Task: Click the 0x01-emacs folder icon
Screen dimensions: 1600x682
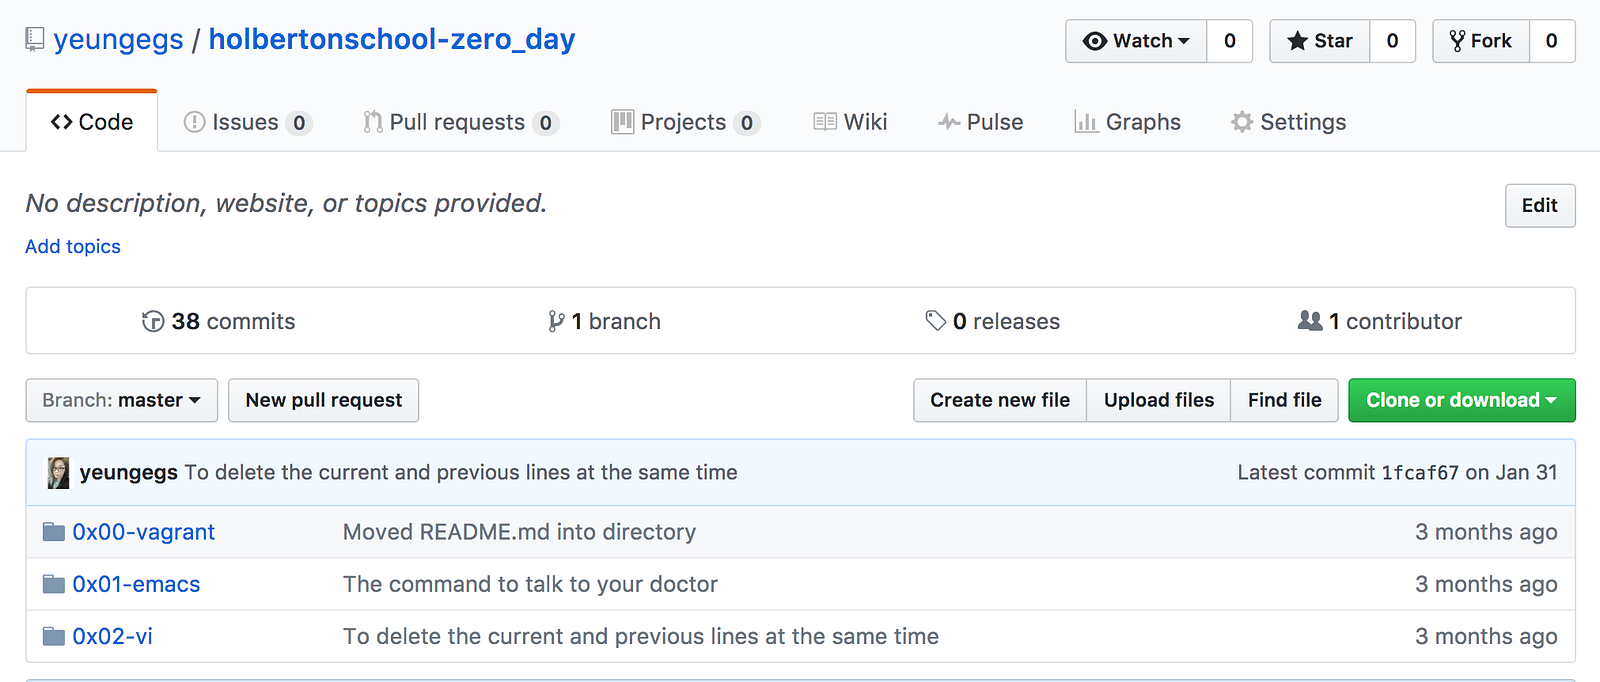Action: click(x=54, y=584)
